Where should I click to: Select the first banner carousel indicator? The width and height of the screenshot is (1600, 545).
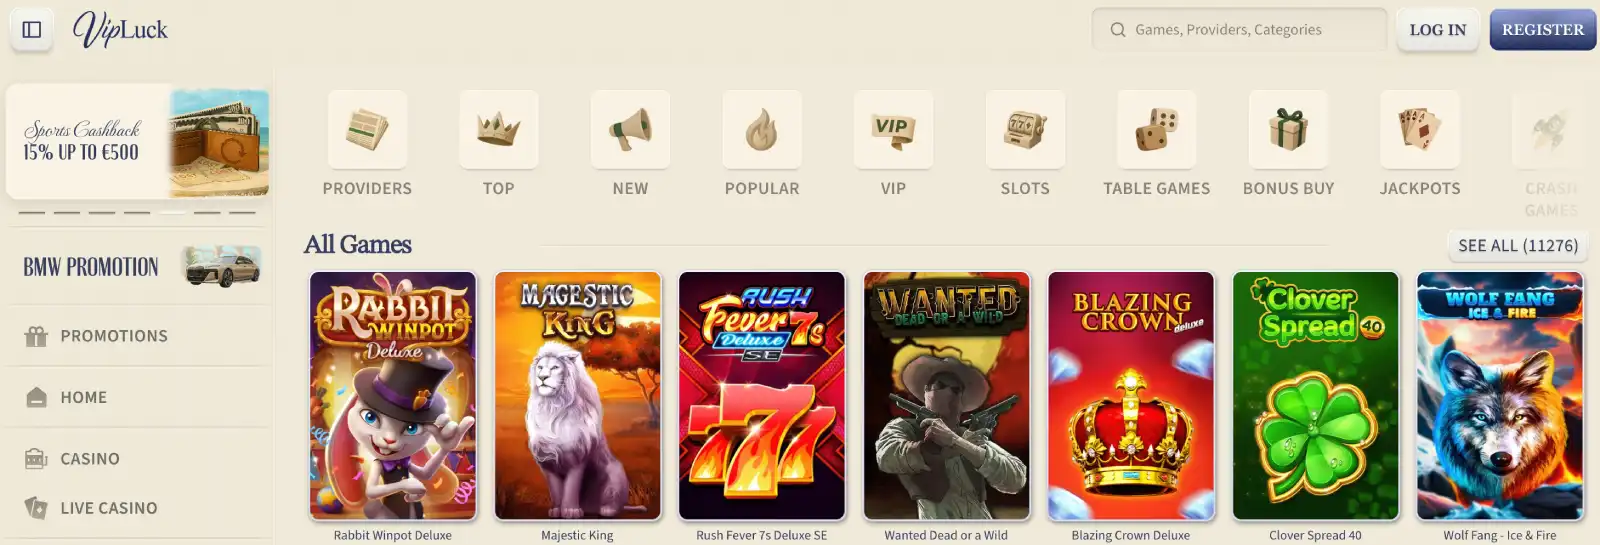coord(32,212)
